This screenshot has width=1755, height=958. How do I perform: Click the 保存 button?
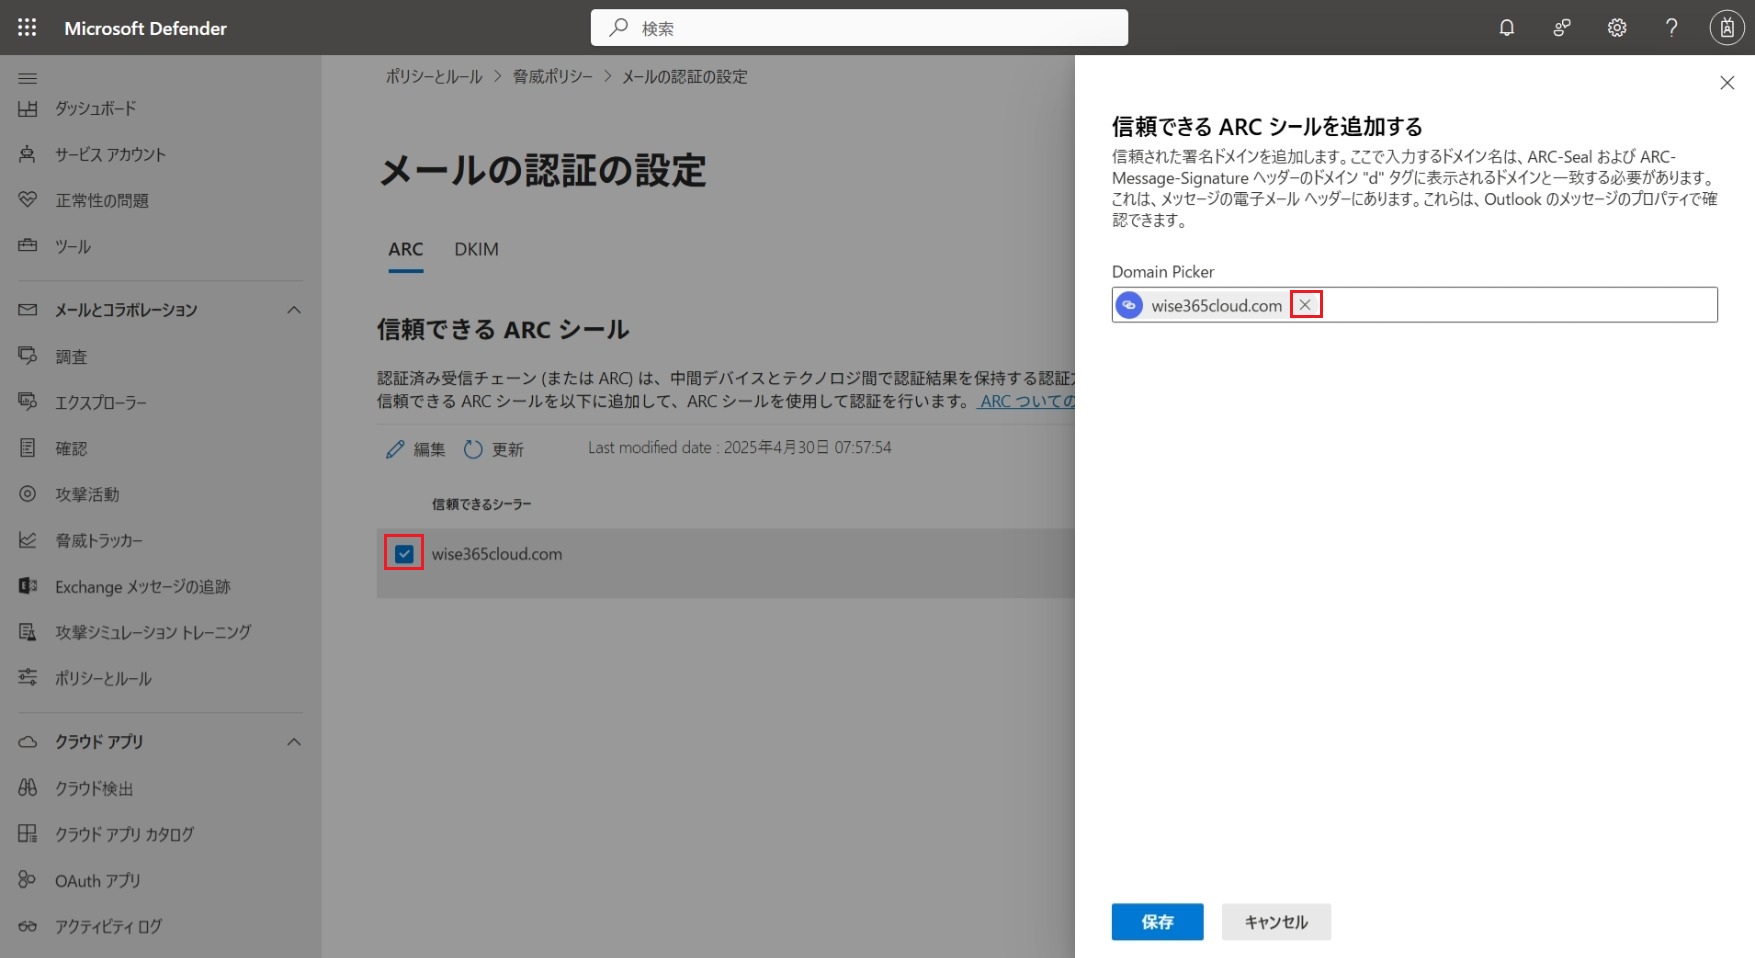coord(1157,922)
